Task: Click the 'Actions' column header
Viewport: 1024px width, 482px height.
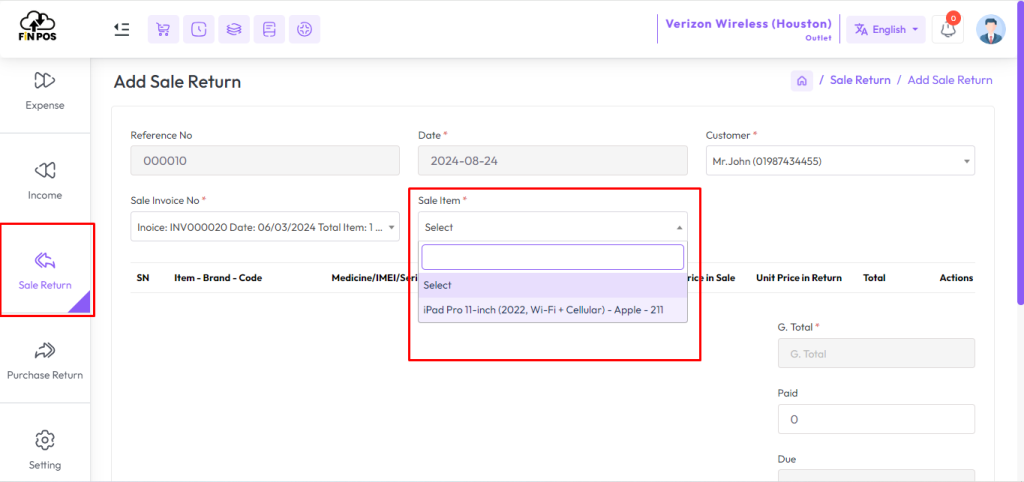Action: [956, 278]
